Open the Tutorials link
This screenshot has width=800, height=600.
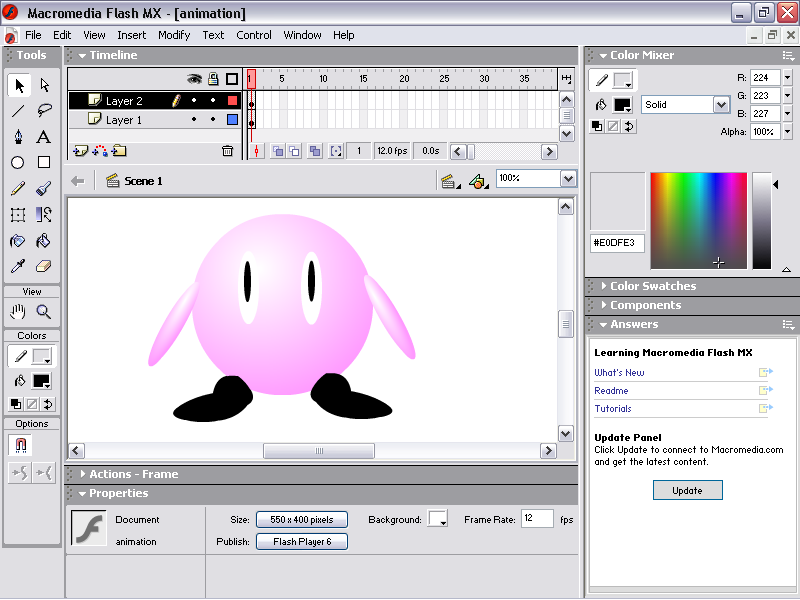[x=613, y=409]
